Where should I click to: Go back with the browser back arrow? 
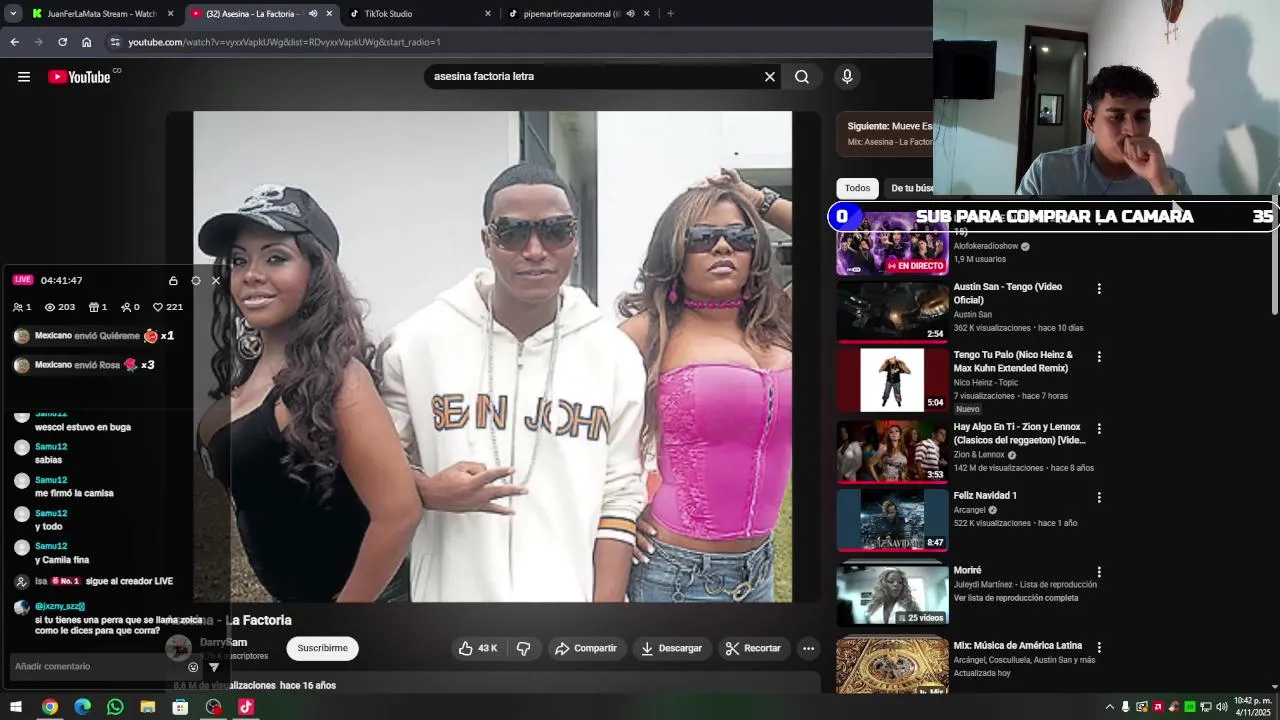15,42
